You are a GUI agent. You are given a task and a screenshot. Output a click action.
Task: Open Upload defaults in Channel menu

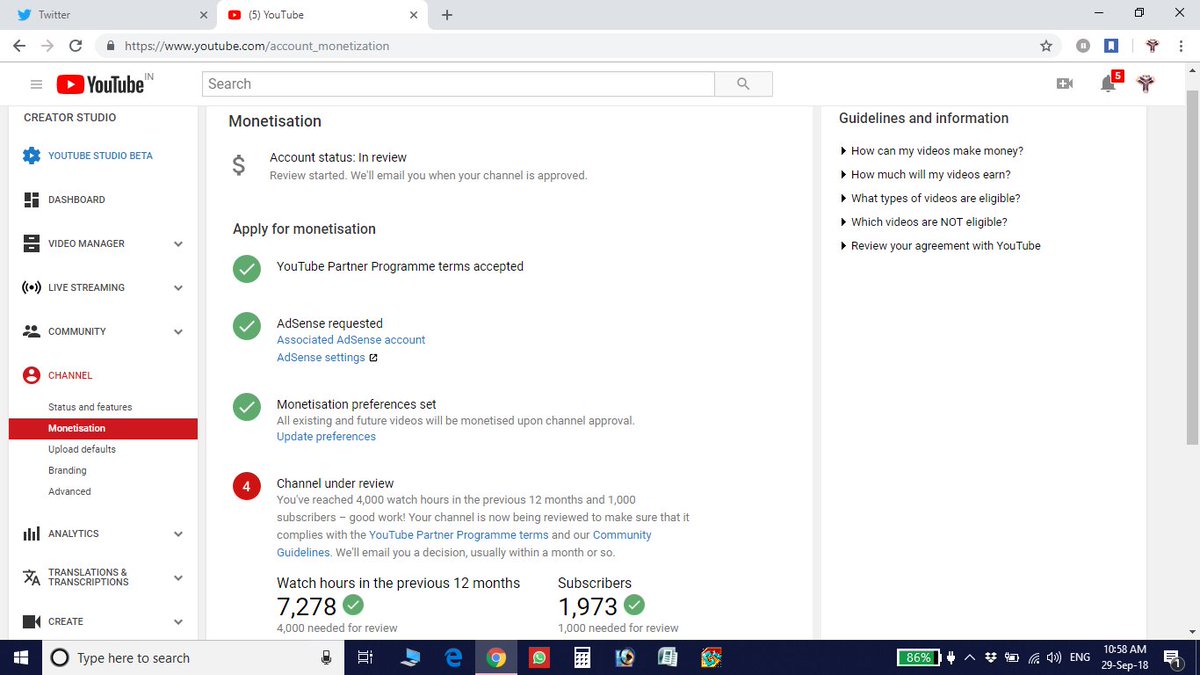(x=82, y=449)
